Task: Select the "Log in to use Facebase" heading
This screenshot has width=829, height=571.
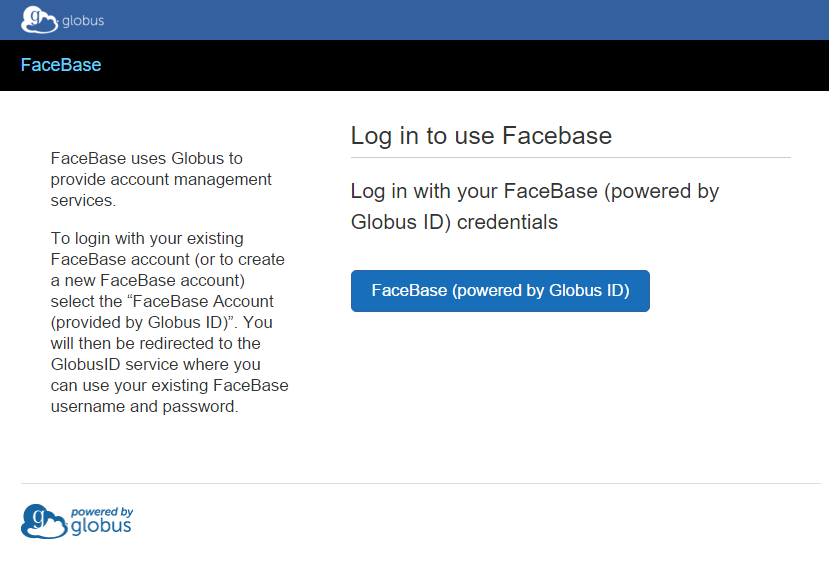Action: [481, 136]
